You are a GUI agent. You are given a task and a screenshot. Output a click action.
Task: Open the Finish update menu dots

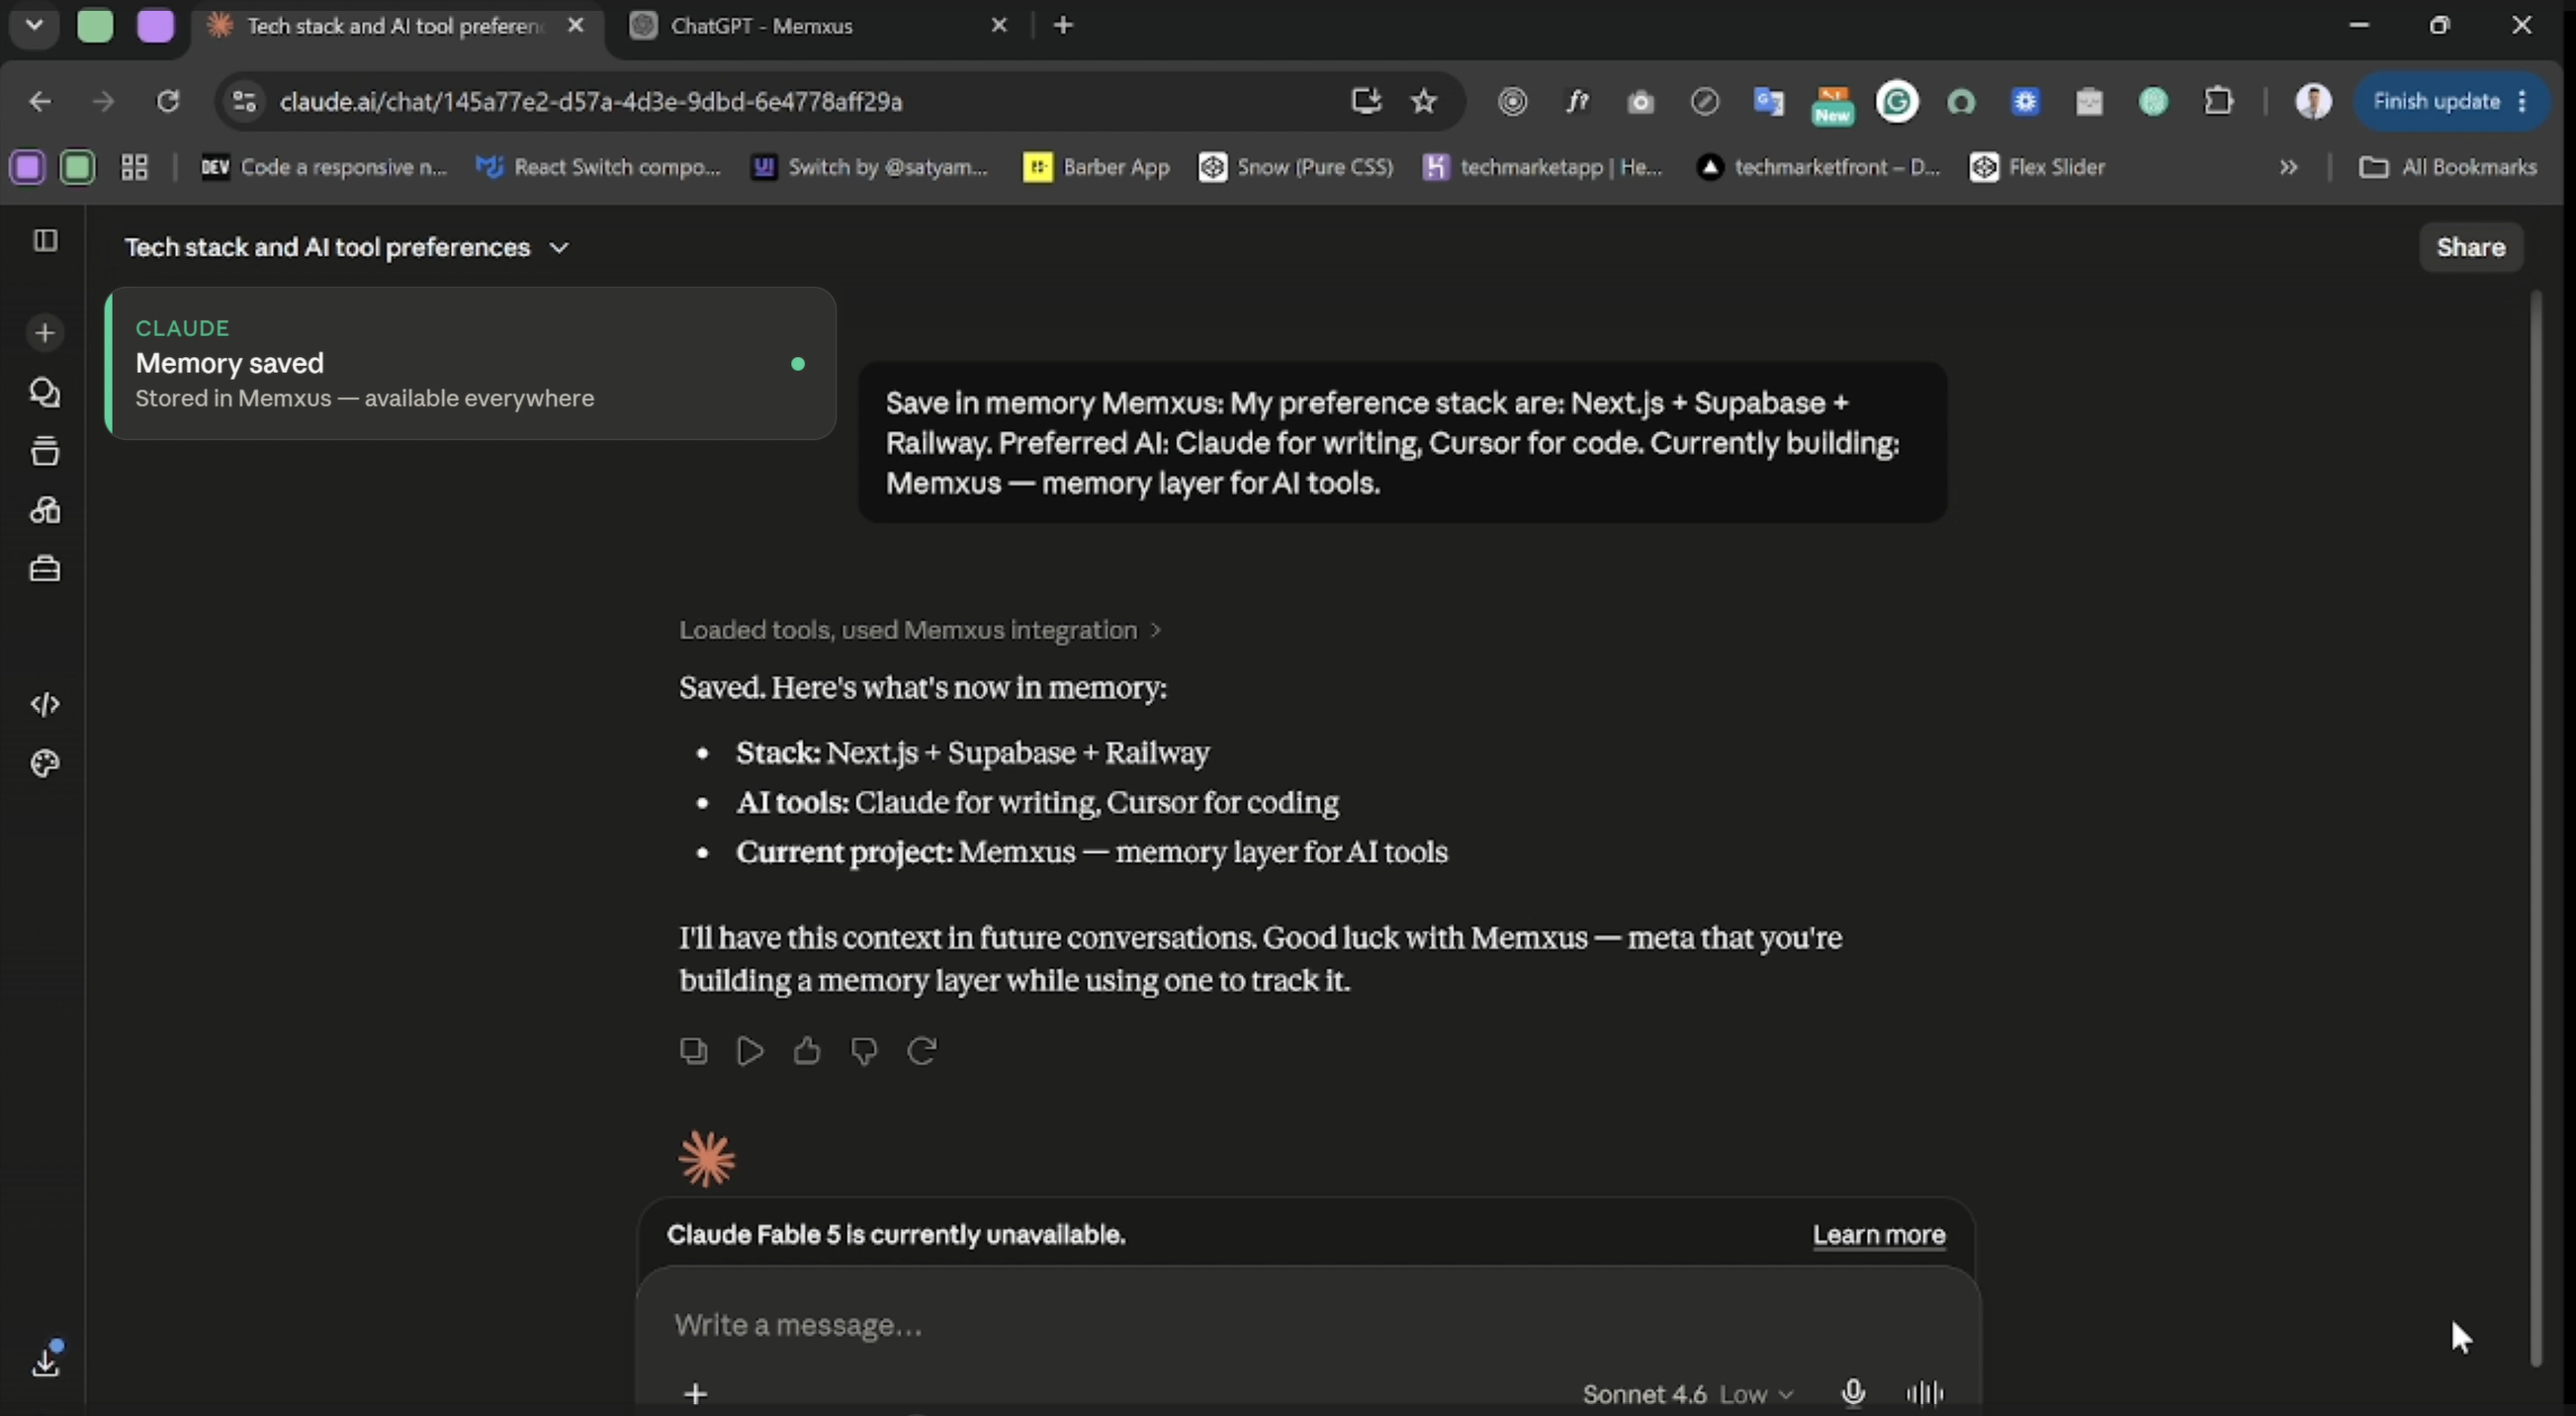pos(2523,101)
